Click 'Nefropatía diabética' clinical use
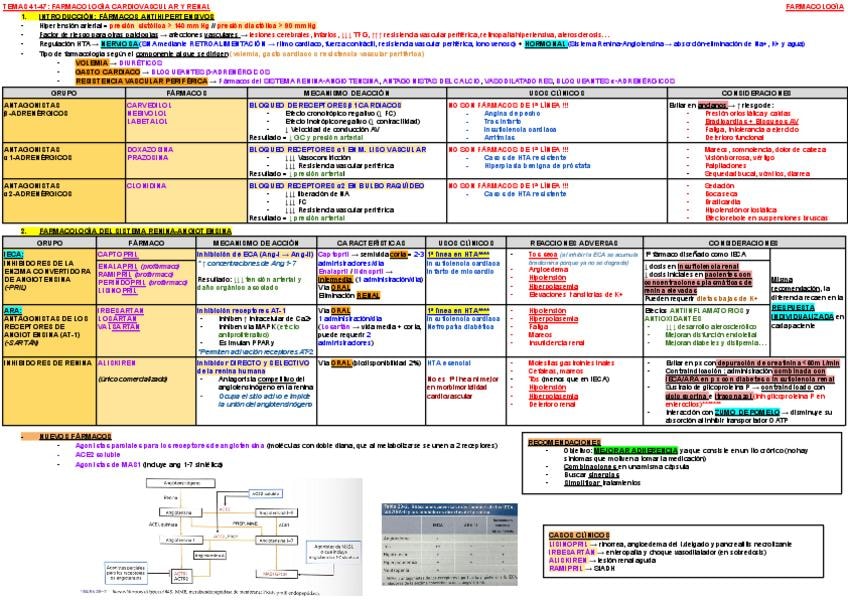Image resolution: width=848 pixels, height=600 pixels. [460, 327]
